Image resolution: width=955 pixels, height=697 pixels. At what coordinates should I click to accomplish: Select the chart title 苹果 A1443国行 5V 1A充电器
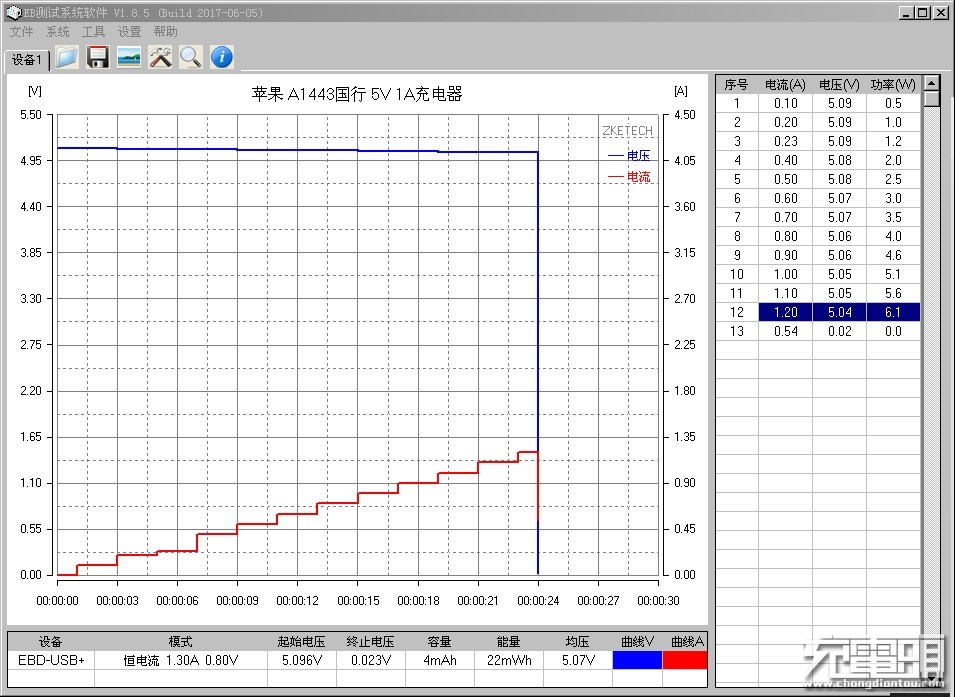click(x=357, y=94)
